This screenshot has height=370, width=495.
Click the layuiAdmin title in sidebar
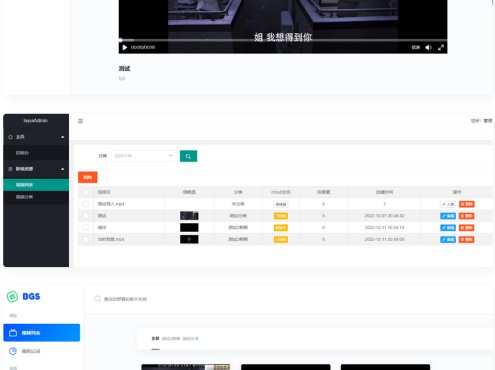(36, 120)
